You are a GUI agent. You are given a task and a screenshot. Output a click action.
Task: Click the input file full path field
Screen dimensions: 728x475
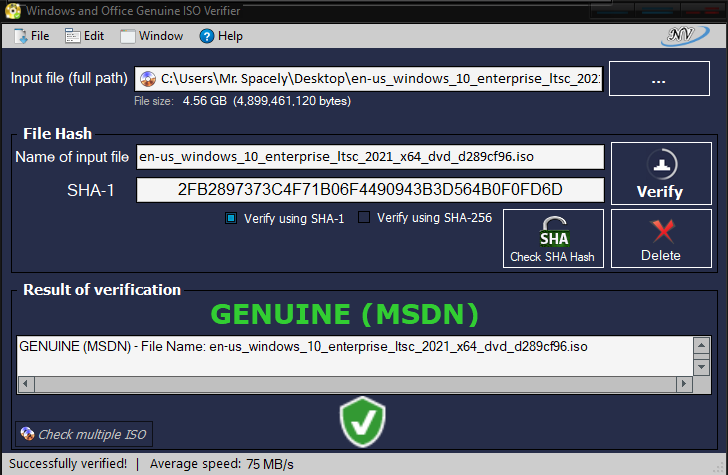click(x=369, y=78)
